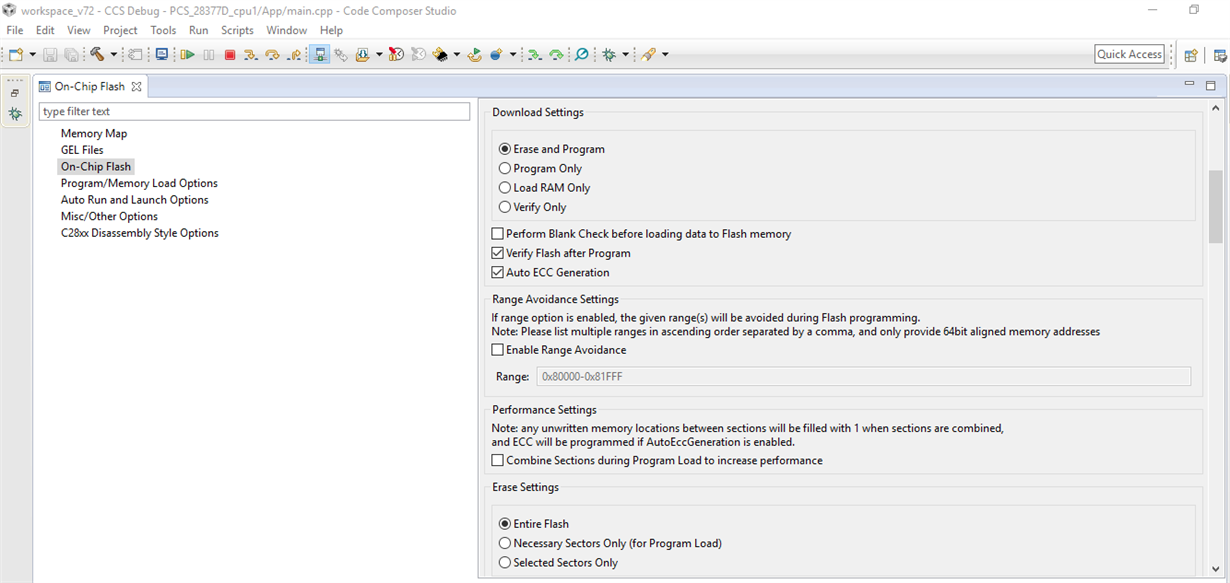Click the Assembly Step Into icon
1230x583 pixels.
tap(534, 55)
